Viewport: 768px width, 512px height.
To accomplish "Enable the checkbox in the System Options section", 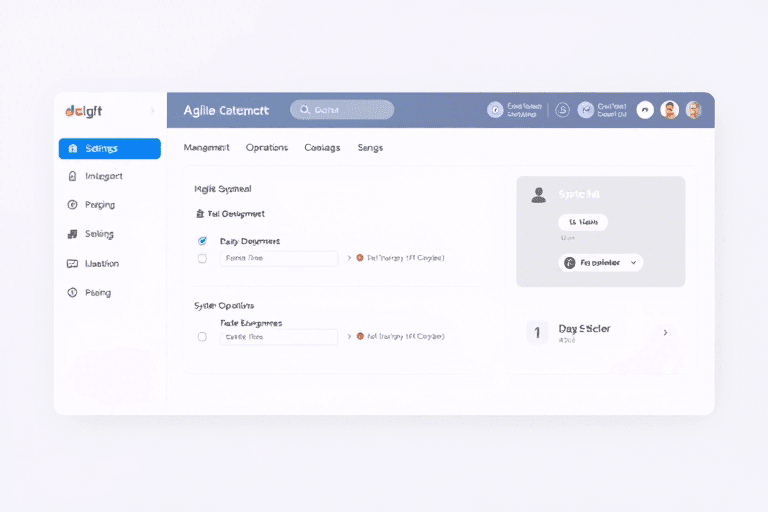I will 202,337.
